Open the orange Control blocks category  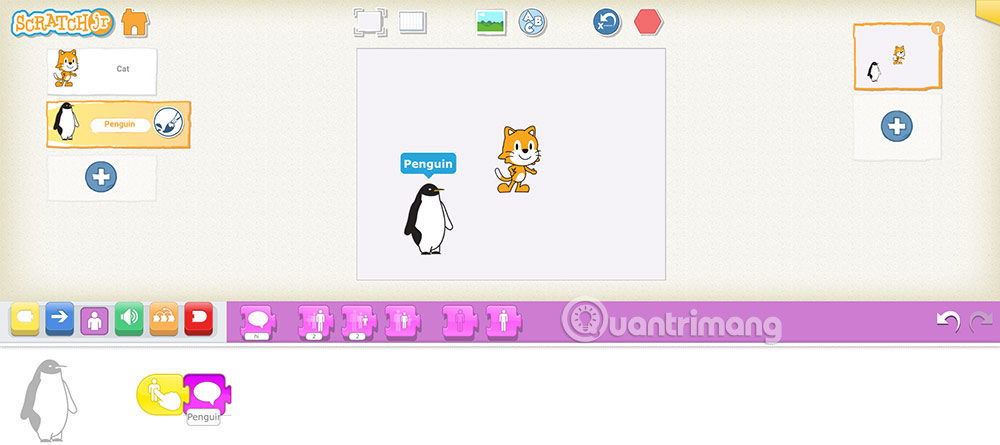(164, 318)
